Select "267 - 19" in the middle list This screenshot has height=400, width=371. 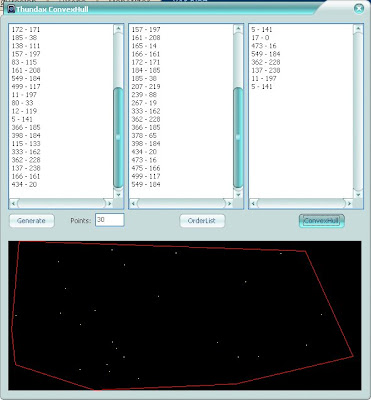click(x=144, y=103)
